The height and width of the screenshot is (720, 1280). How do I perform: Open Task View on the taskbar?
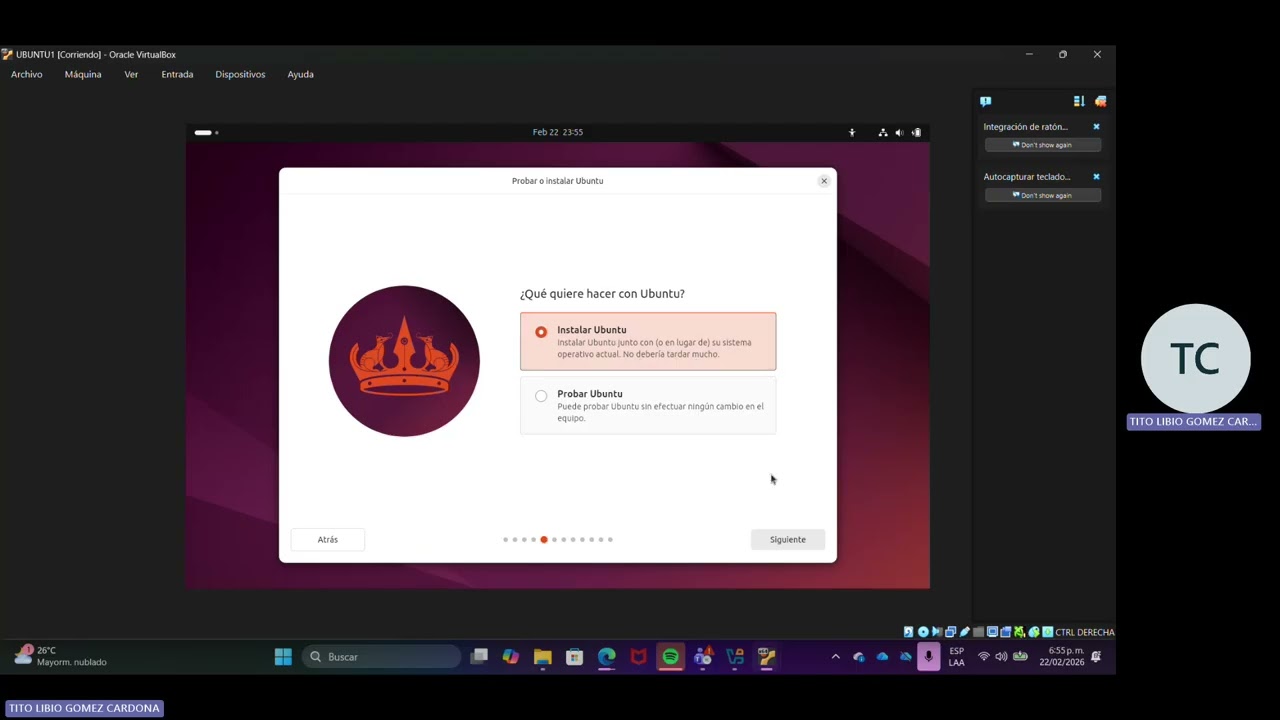tap(479, 657)
